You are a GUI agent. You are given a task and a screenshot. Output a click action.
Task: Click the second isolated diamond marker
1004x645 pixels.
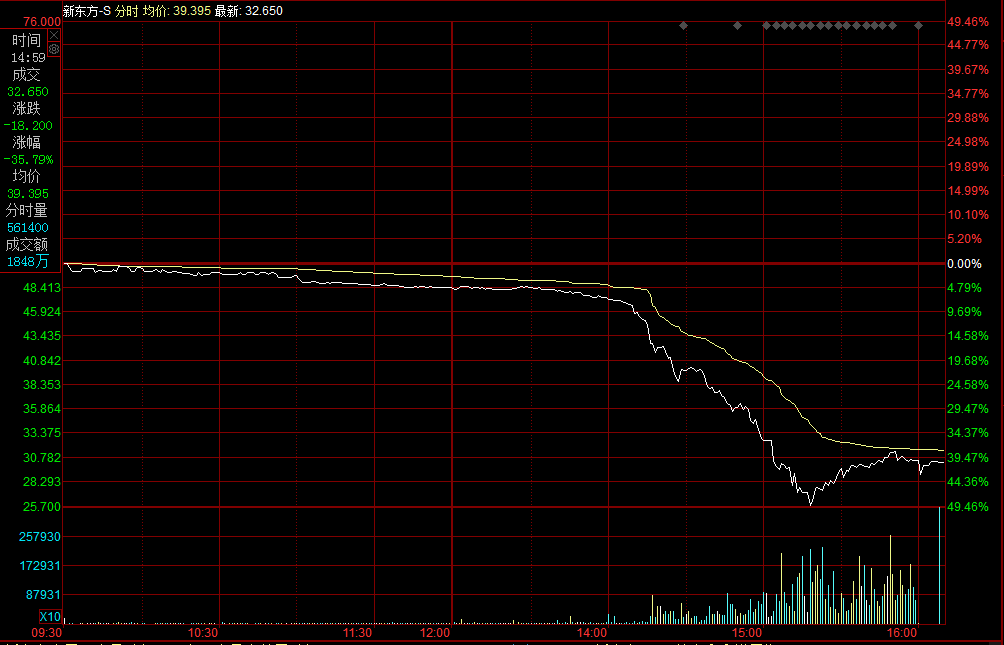pos(737,25)
